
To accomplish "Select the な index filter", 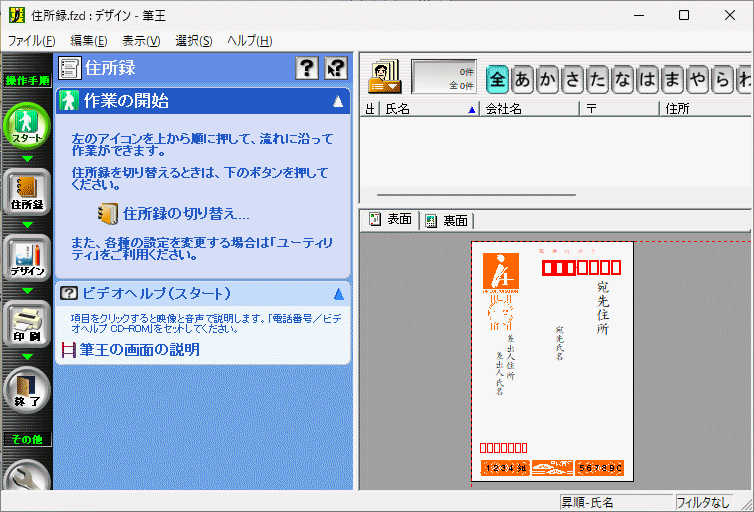I will (x=623, y=79).
